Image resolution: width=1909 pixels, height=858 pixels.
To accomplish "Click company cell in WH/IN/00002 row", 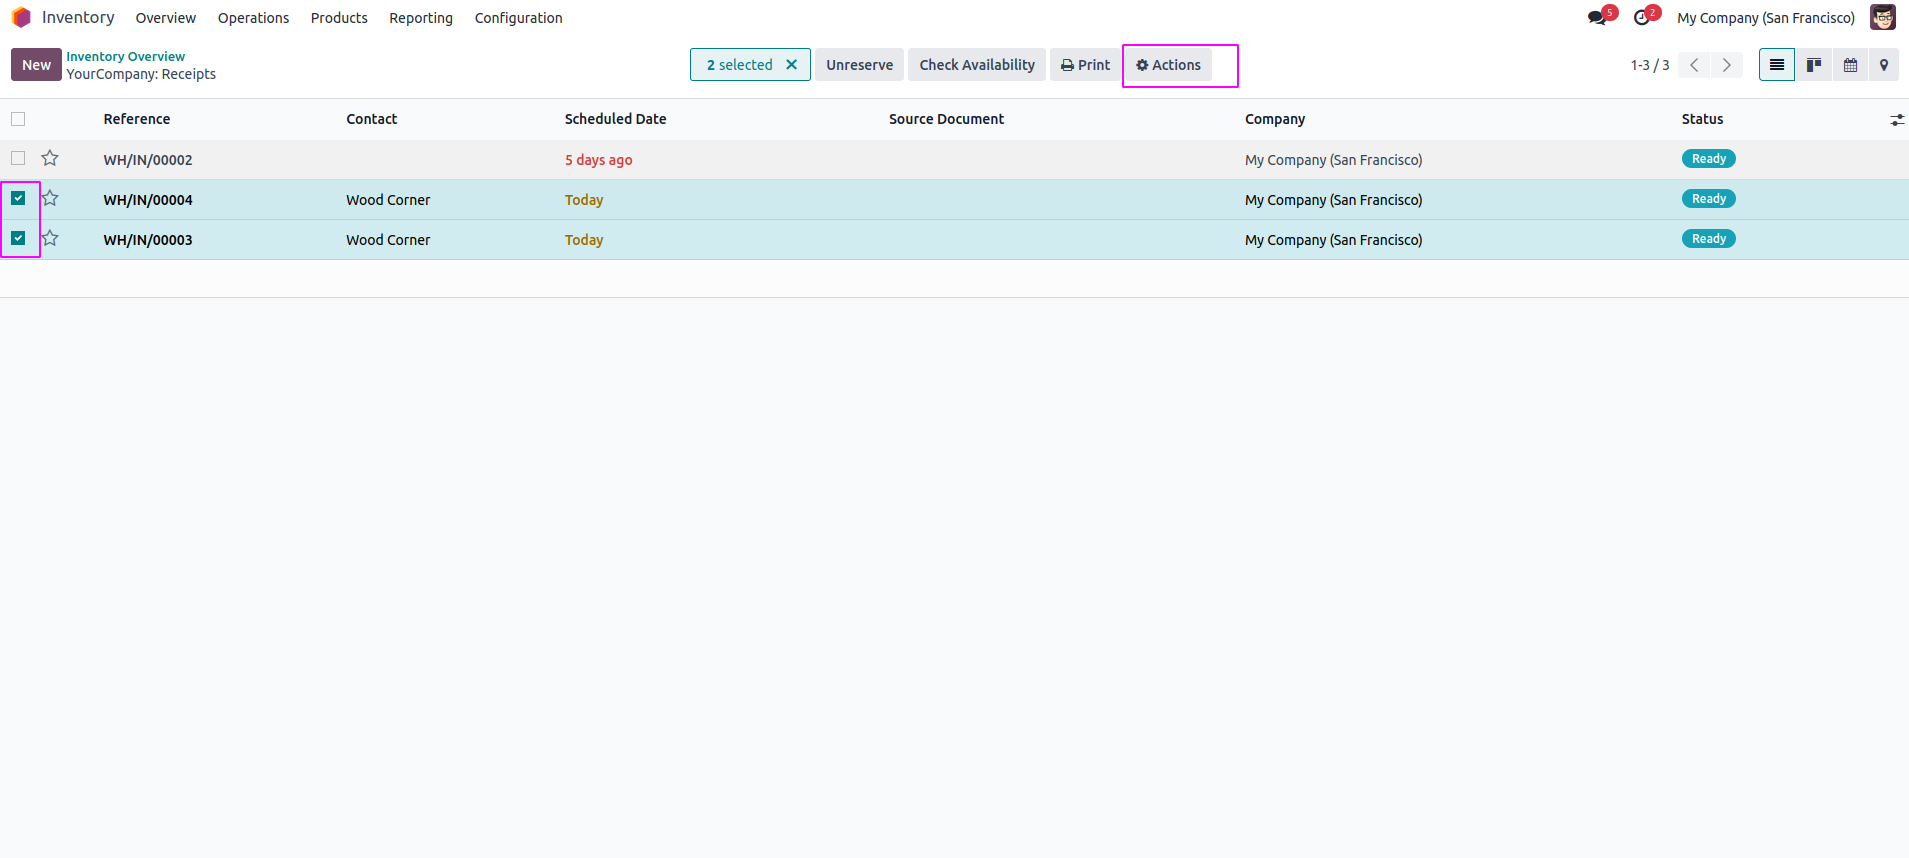I will pyautogui.click(x=1334, y=160).
